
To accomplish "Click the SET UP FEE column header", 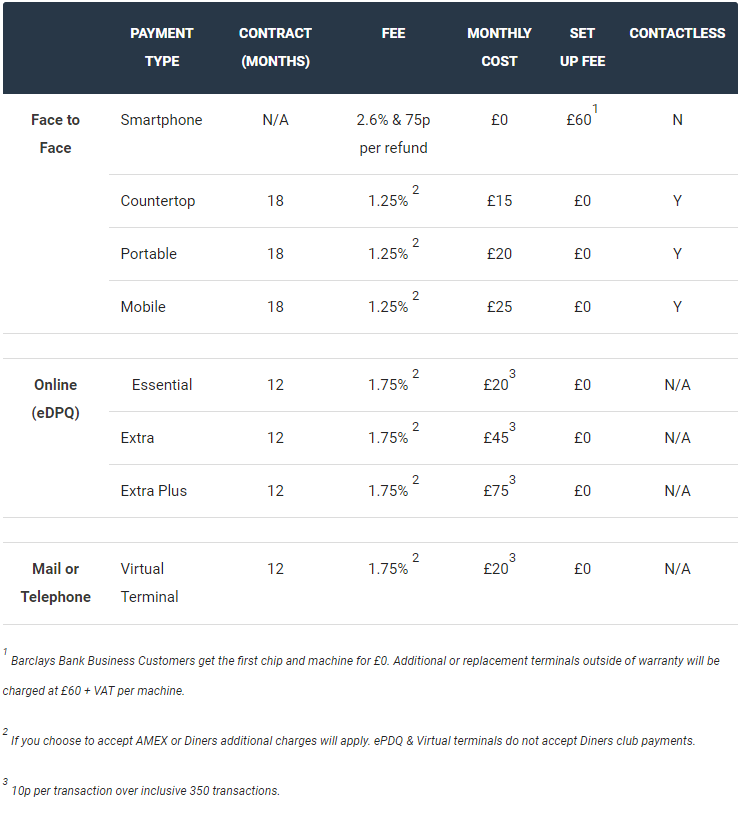I will tap(582, 47).
